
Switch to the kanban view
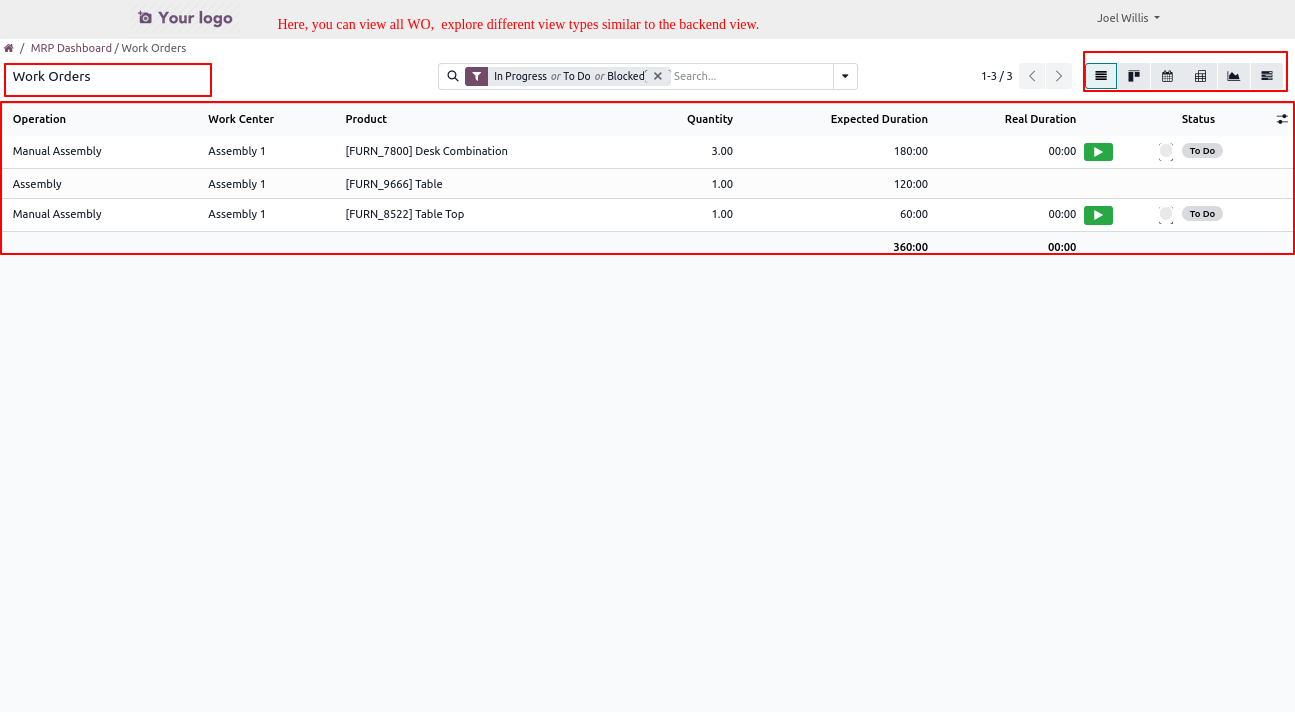pos(1134,76)
